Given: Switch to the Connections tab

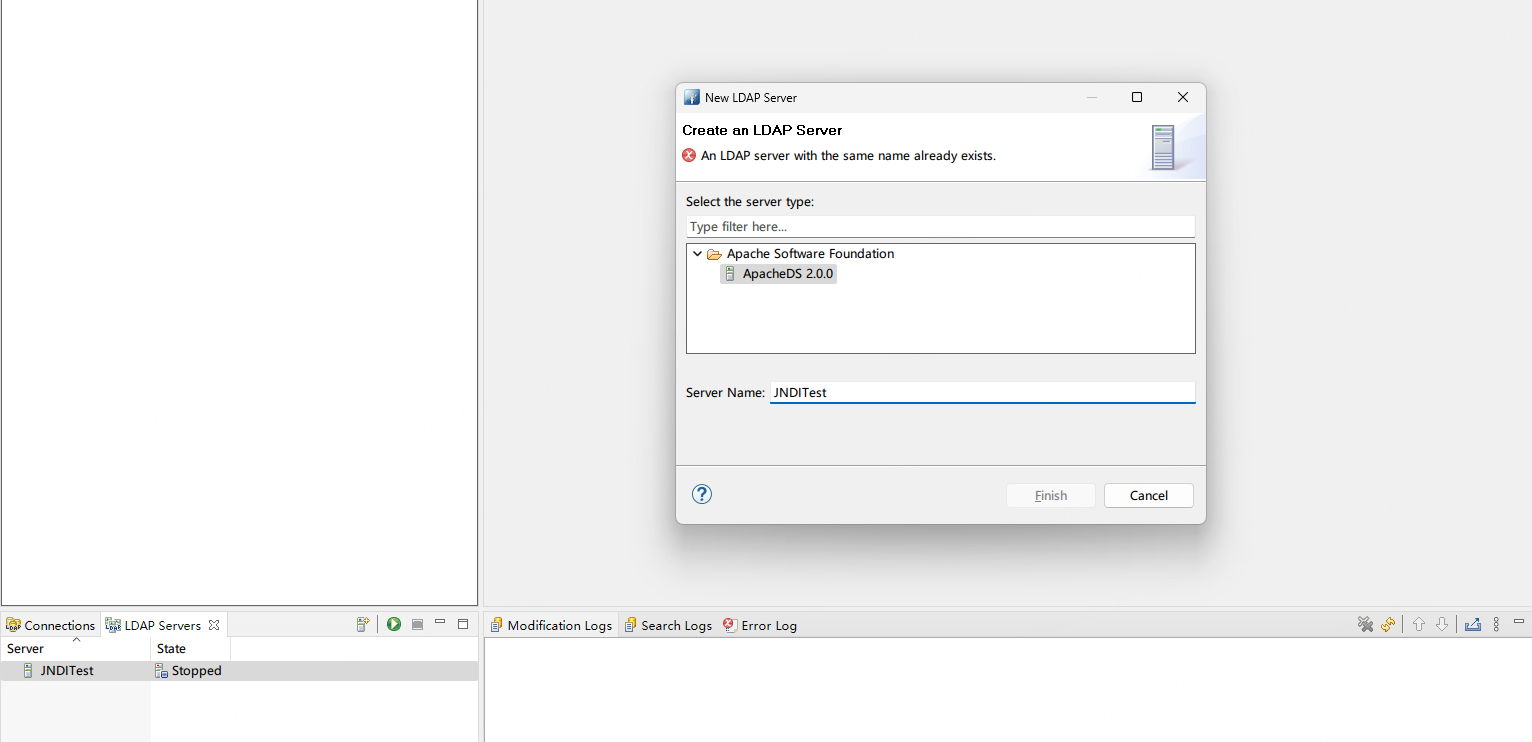Looking at the screenshot, I should tap(50, 625).
